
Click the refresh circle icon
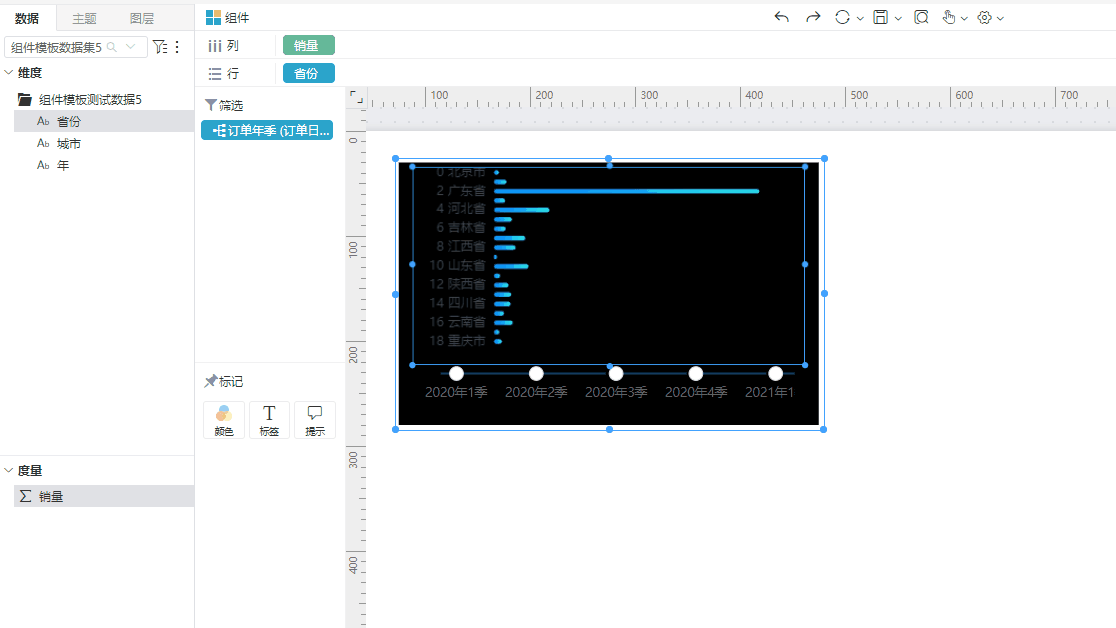842,17
